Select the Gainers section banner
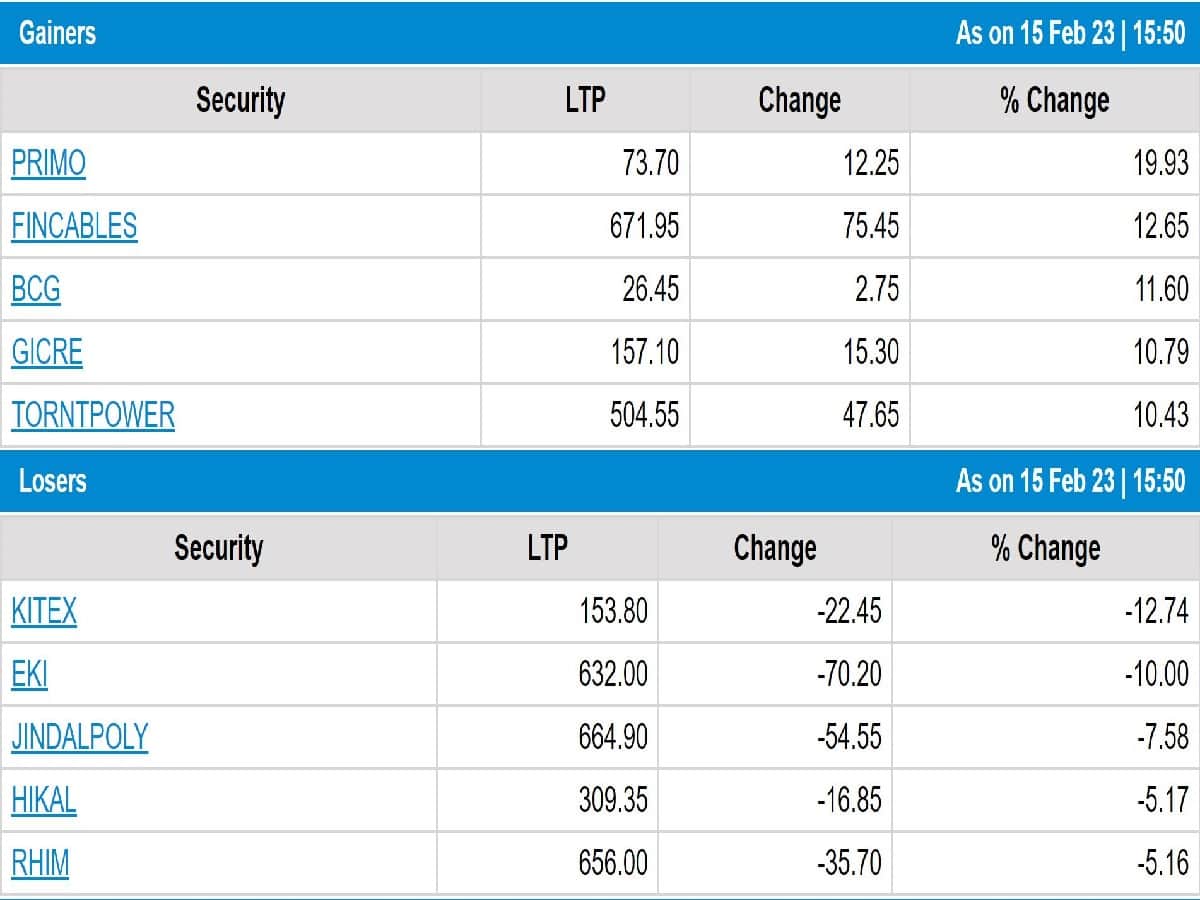Viewport: 1200px width, 900px height. tap(57, 33)
